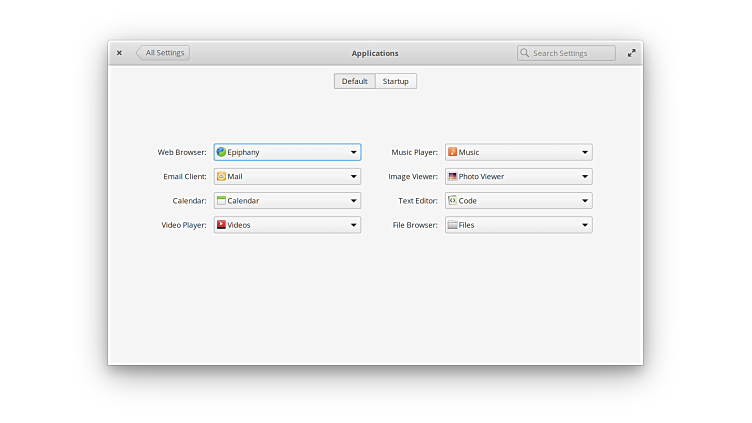Click the search magnifier icon
Viewport: 752px width, 423px height.
(x=525, y=53)
